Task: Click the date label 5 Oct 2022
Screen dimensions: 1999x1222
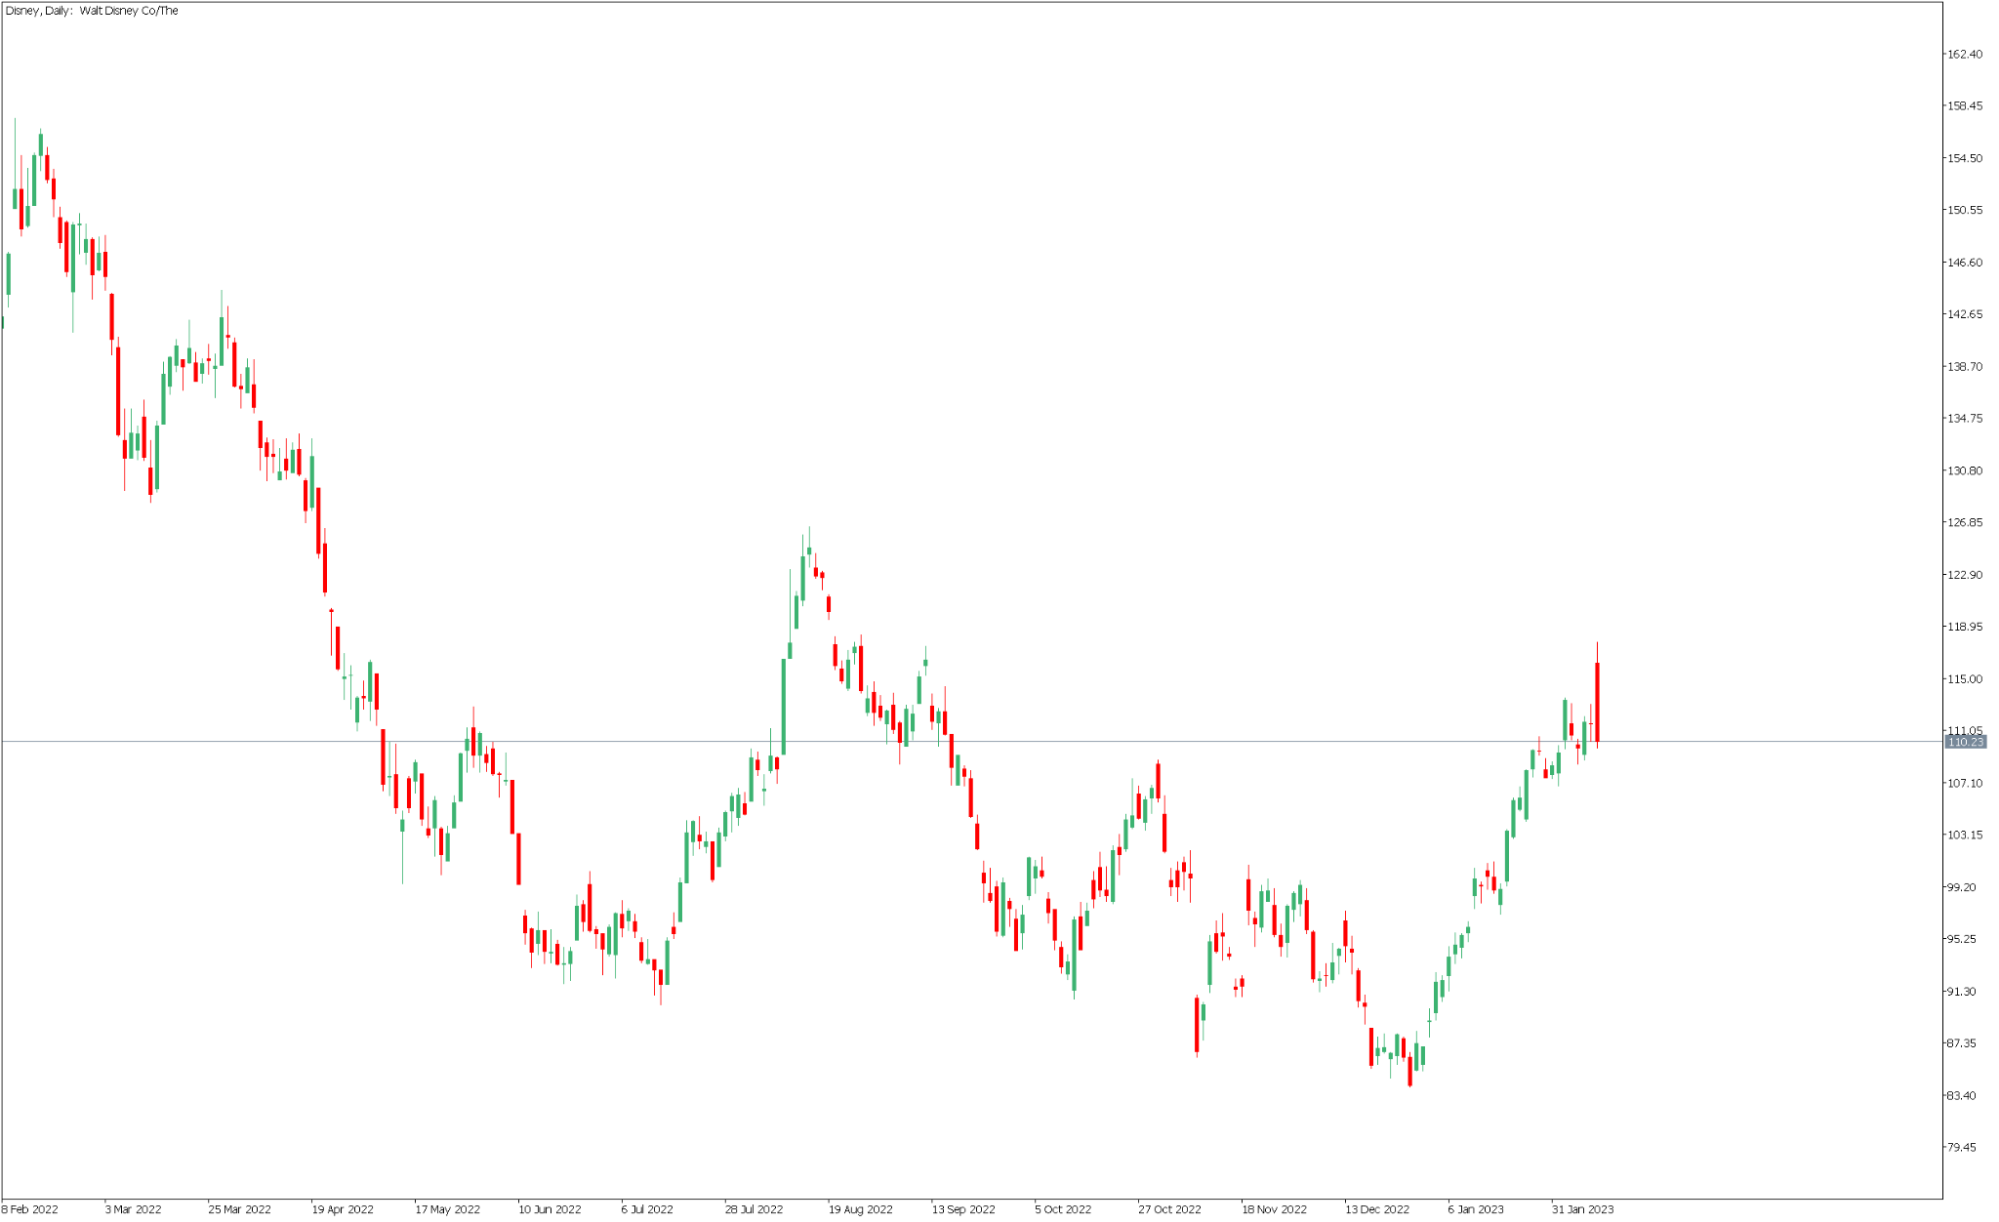Action: point(1063,1209)
